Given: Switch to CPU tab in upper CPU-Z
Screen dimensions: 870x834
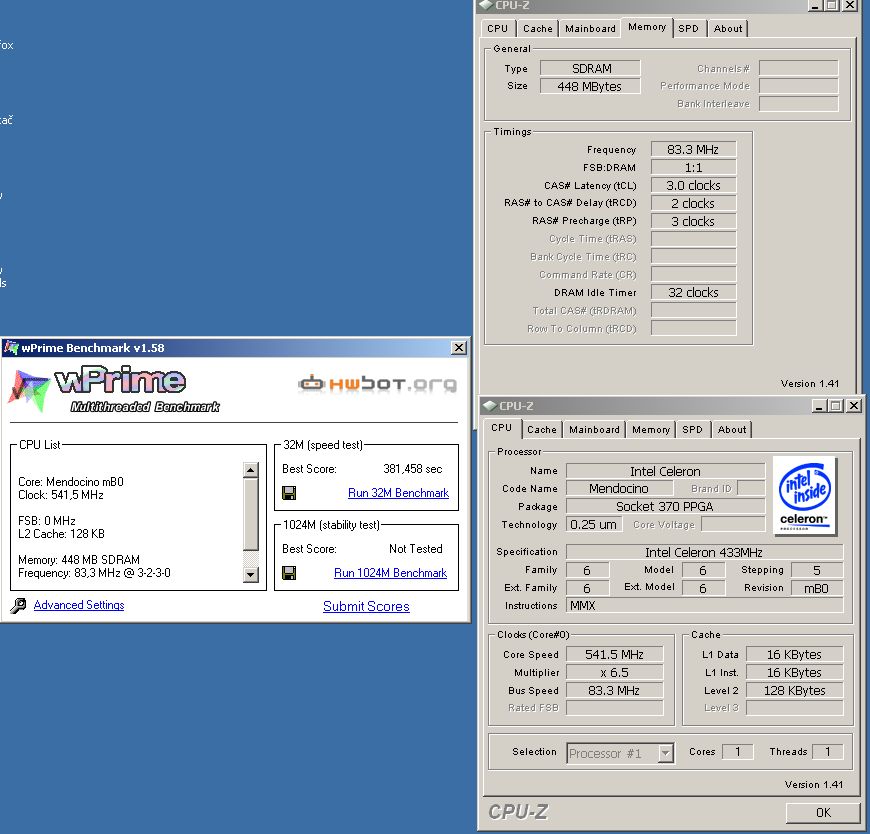Looking at the screenshot, I should click(x=498, y=29).
